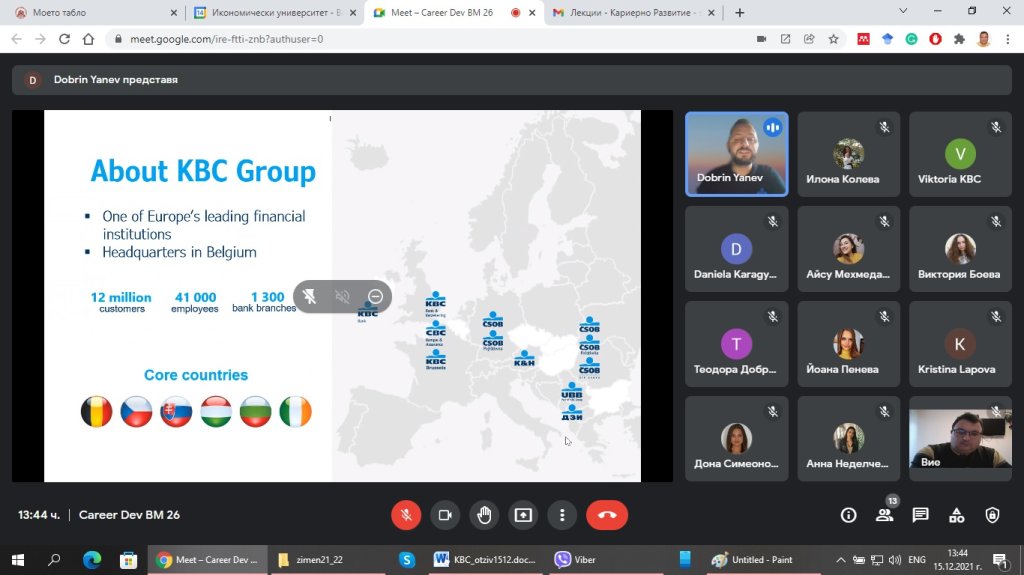
Task: Turn off camera in Meet controls
Action: pyautogui.click(x=445, y=515)
